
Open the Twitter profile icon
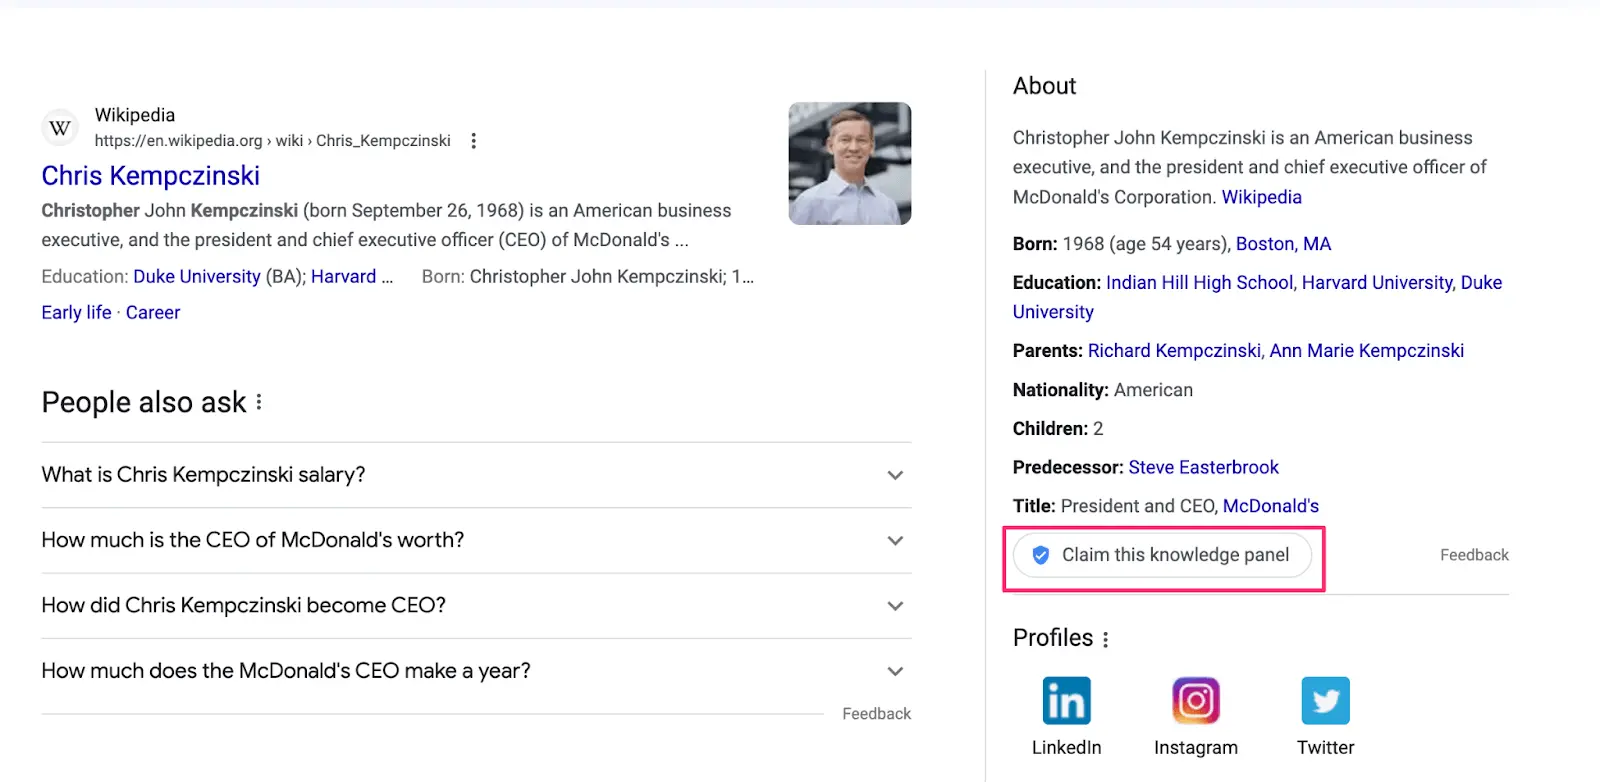click(1325, 700)
